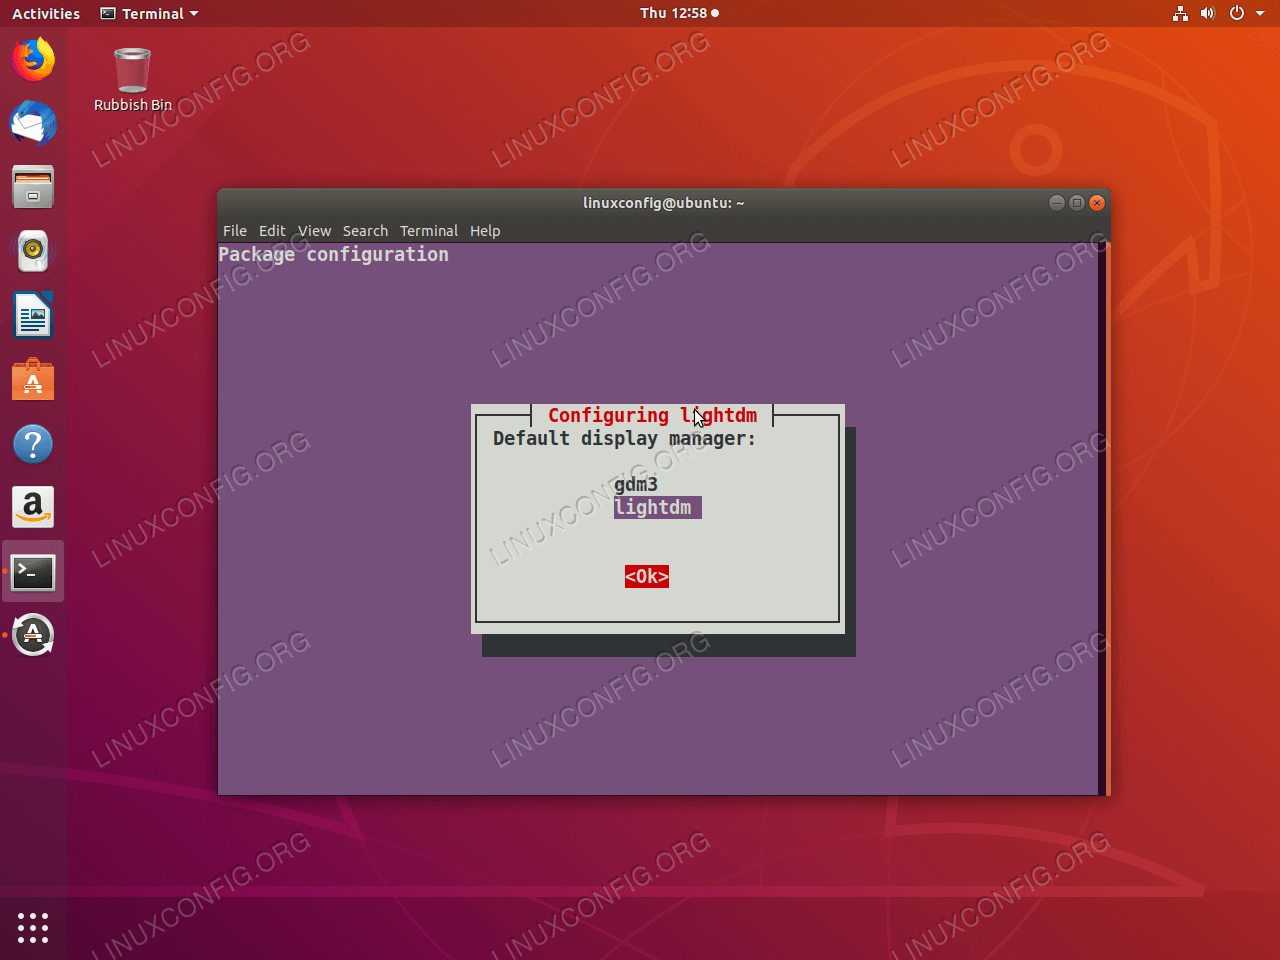Open Activities overview
The width and height of the screenshot is (1280, 960).
(x=46, y=13)
